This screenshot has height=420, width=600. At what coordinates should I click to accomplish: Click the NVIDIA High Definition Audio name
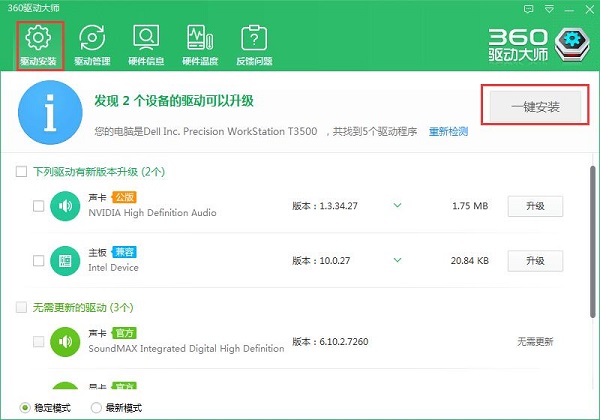click(152, 213)
